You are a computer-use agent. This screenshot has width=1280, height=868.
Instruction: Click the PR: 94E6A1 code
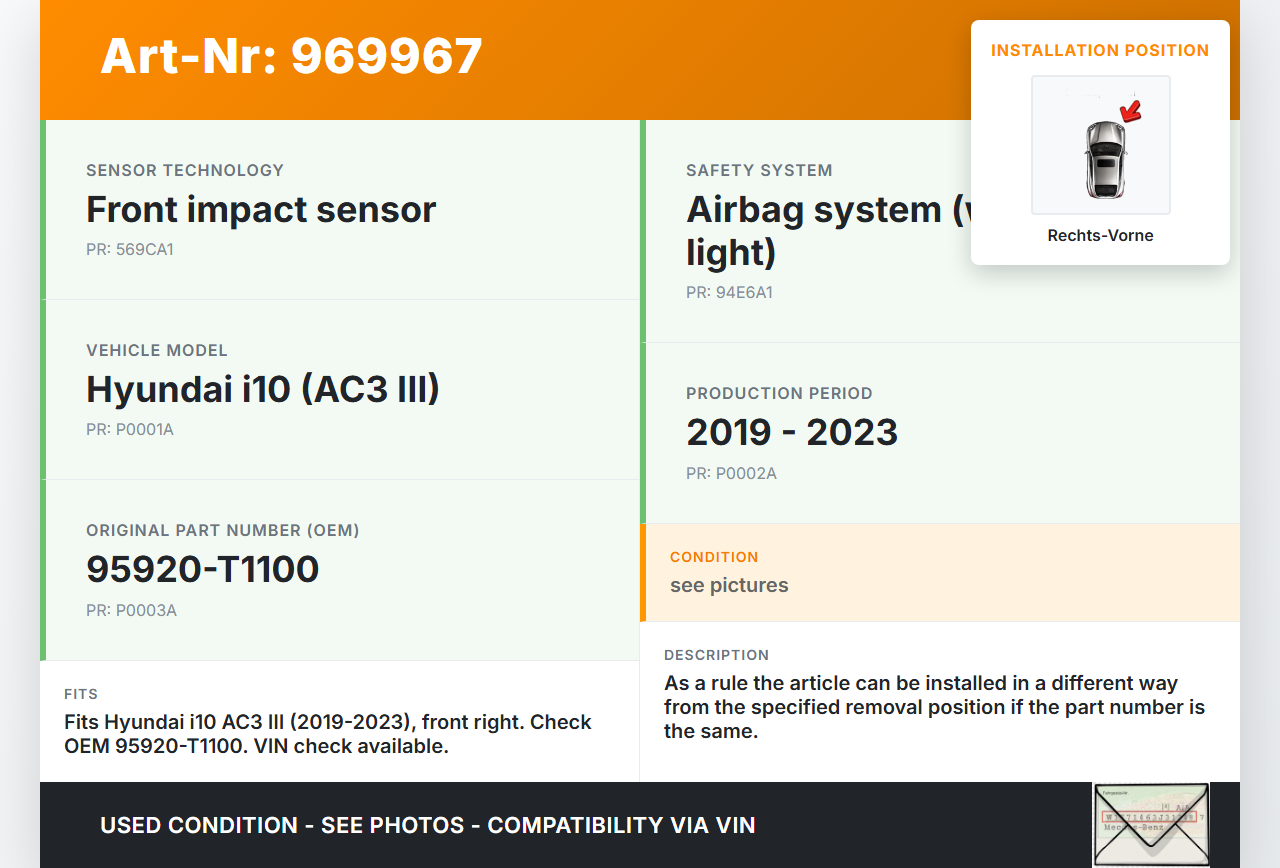[x=729, y=293]
